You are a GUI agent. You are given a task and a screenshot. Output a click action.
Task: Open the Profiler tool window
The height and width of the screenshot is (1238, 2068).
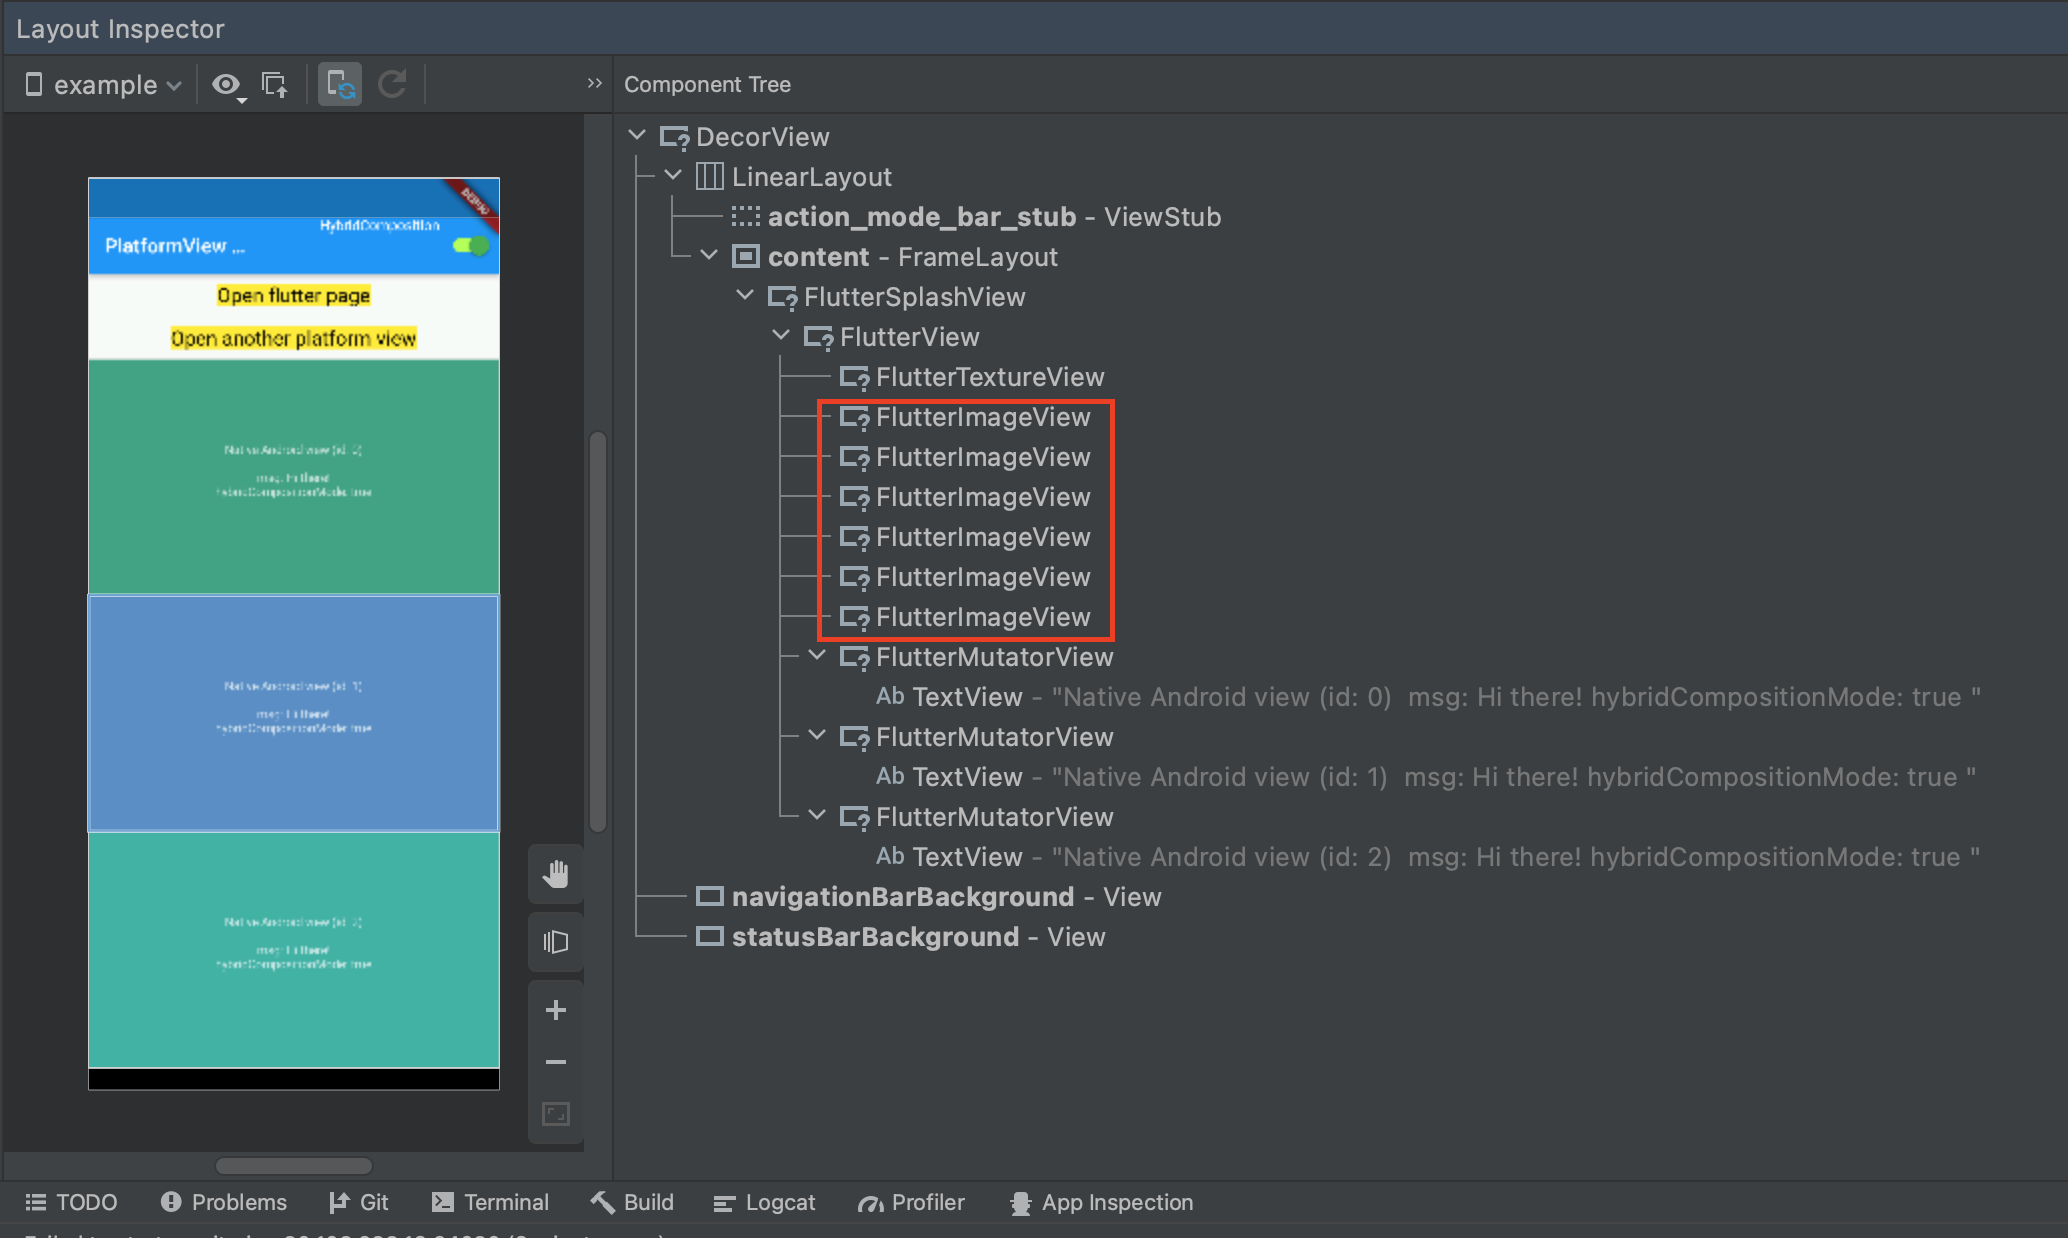(911, 1202)
